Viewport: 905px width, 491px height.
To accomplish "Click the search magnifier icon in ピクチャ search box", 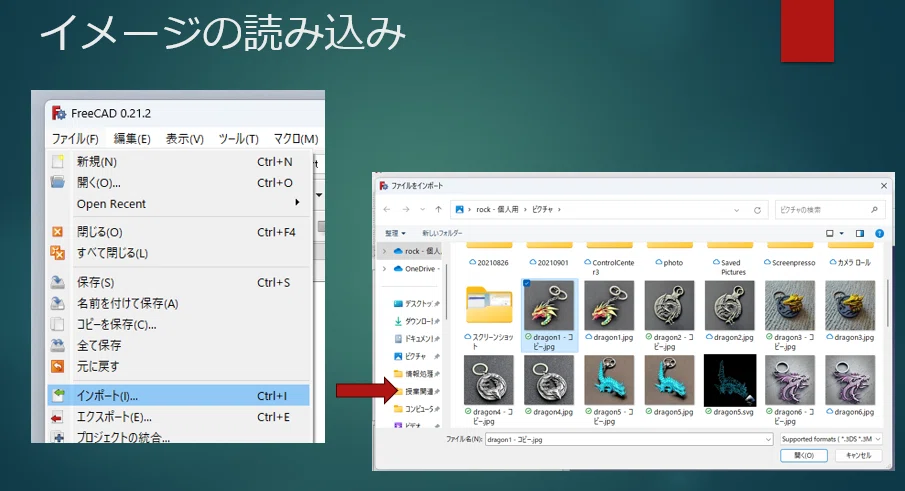I will click(x=874, y=210).
